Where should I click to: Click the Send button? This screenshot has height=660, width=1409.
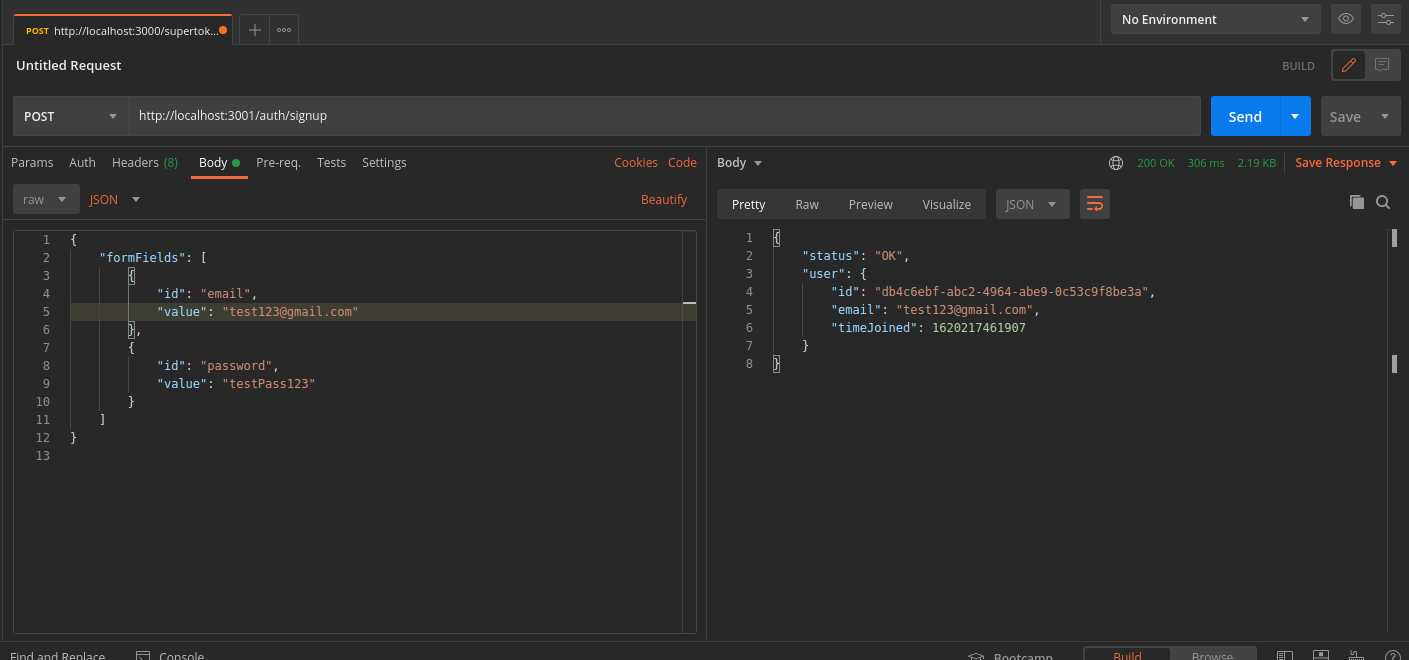[x=1244, y=115]
